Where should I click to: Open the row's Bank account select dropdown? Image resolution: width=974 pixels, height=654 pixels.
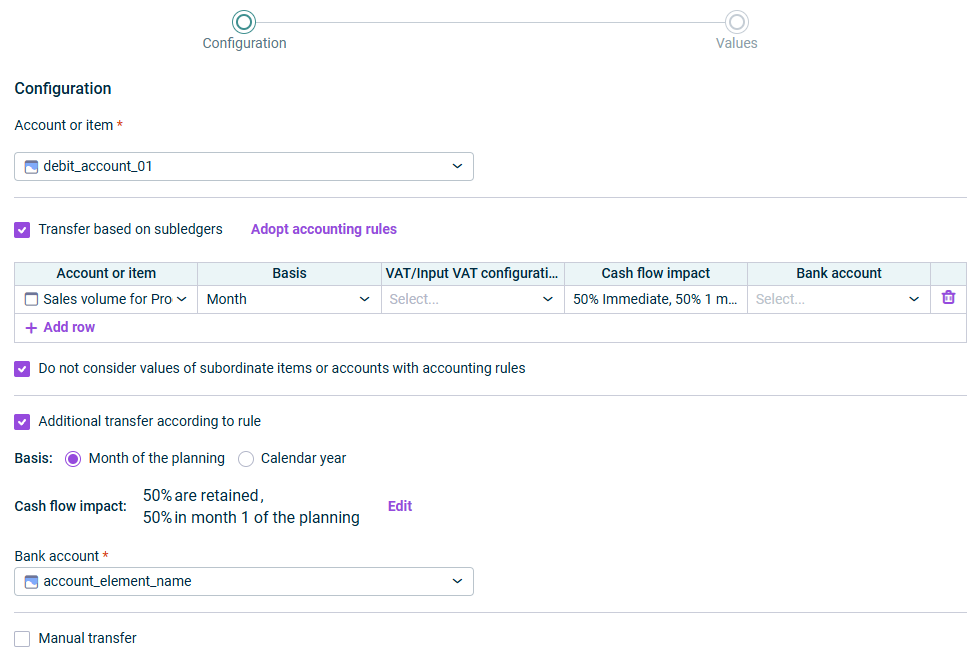point(839,299)
